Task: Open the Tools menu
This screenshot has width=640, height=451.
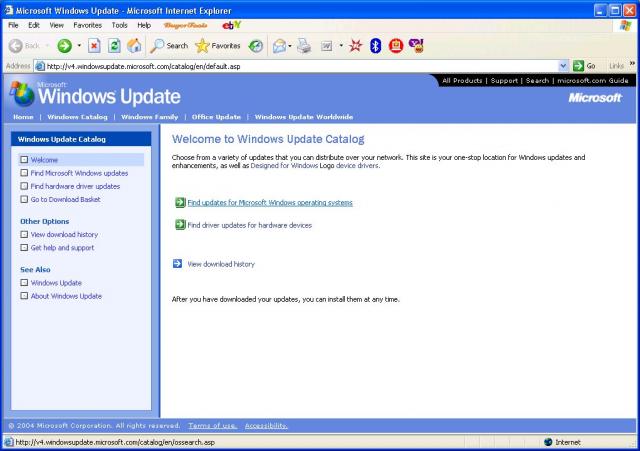Action: click(120, 25)
